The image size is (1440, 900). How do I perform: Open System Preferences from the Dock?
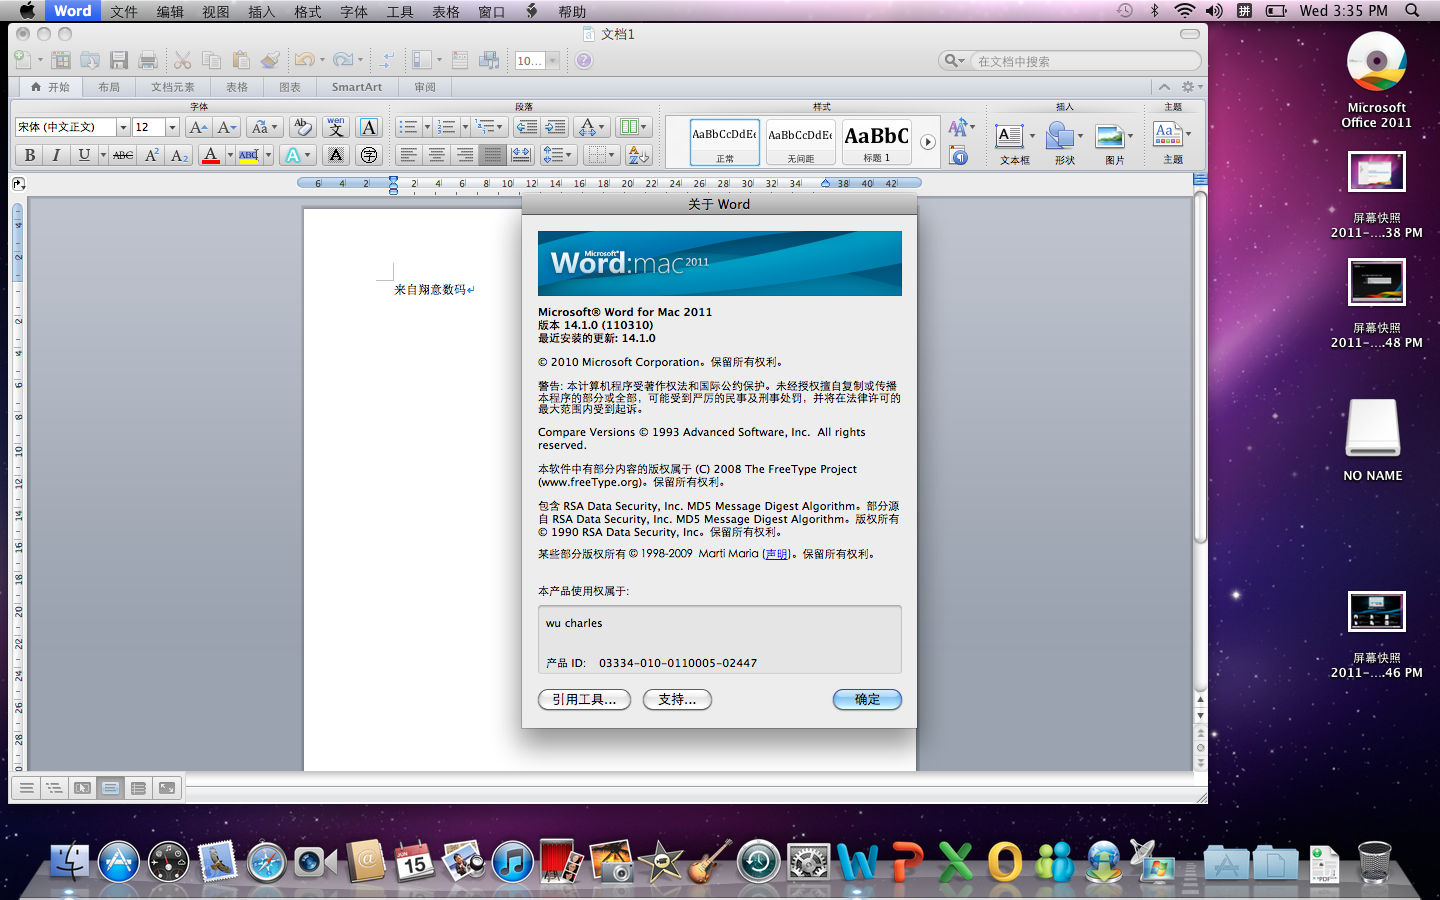pos(807,862)
